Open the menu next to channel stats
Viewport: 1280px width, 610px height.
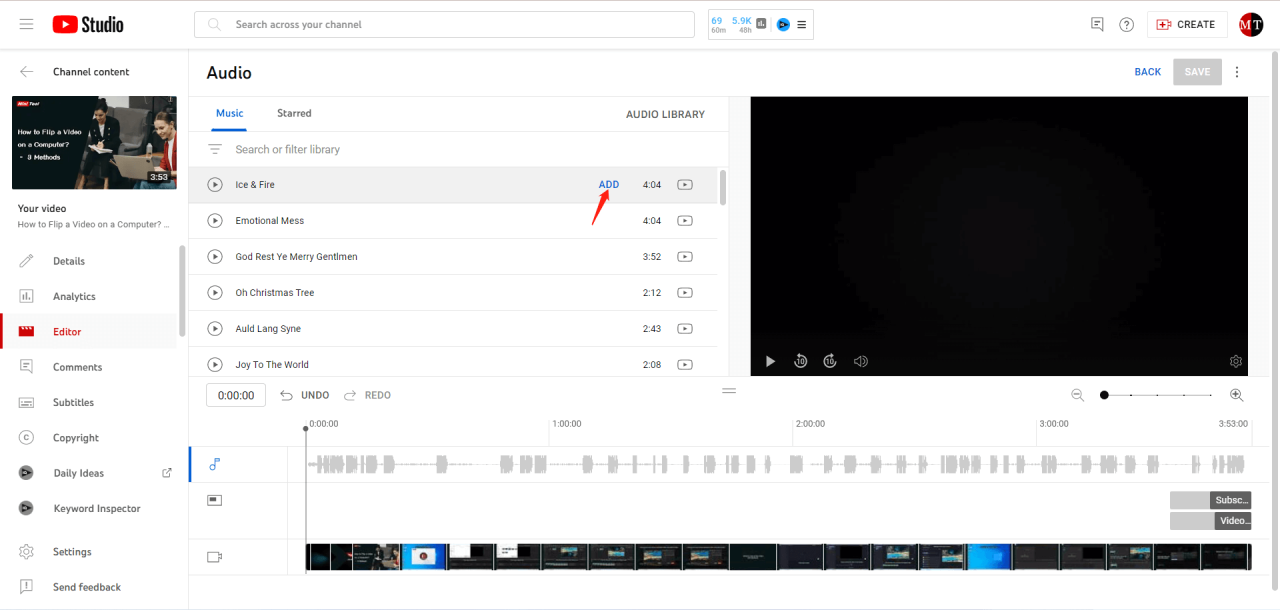tap(799, 24)
